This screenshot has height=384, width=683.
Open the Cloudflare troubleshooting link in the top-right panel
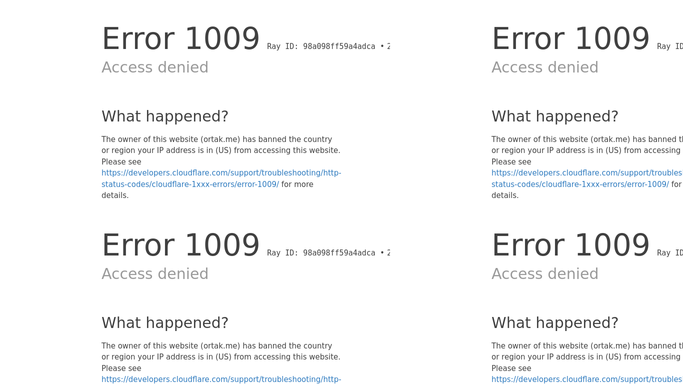tap(587, 173)
